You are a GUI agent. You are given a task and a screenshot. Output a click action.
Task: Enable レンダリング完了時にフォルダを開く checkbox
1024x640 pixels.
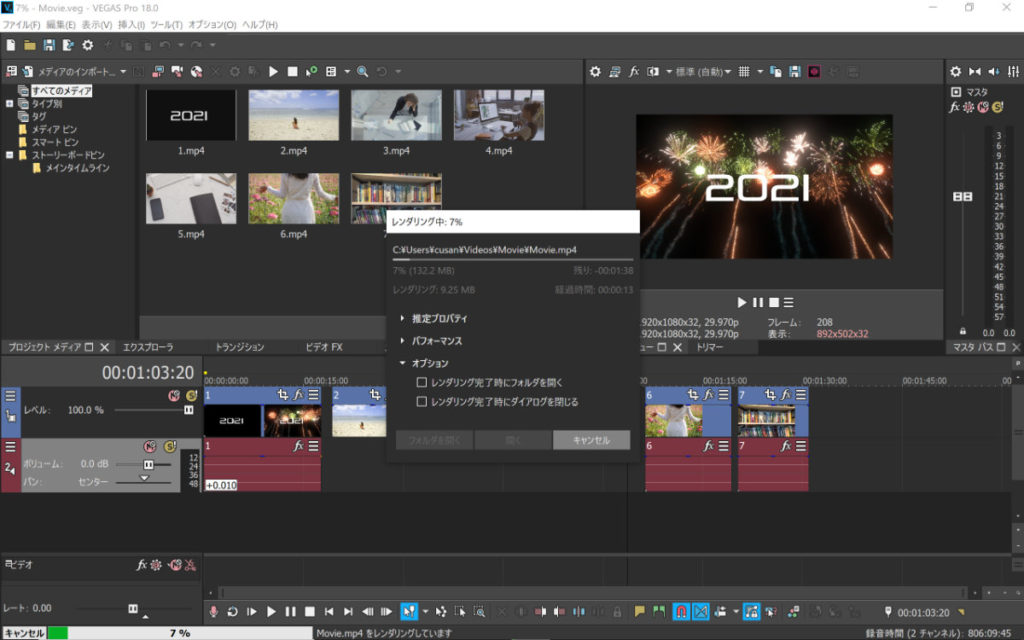422,382
